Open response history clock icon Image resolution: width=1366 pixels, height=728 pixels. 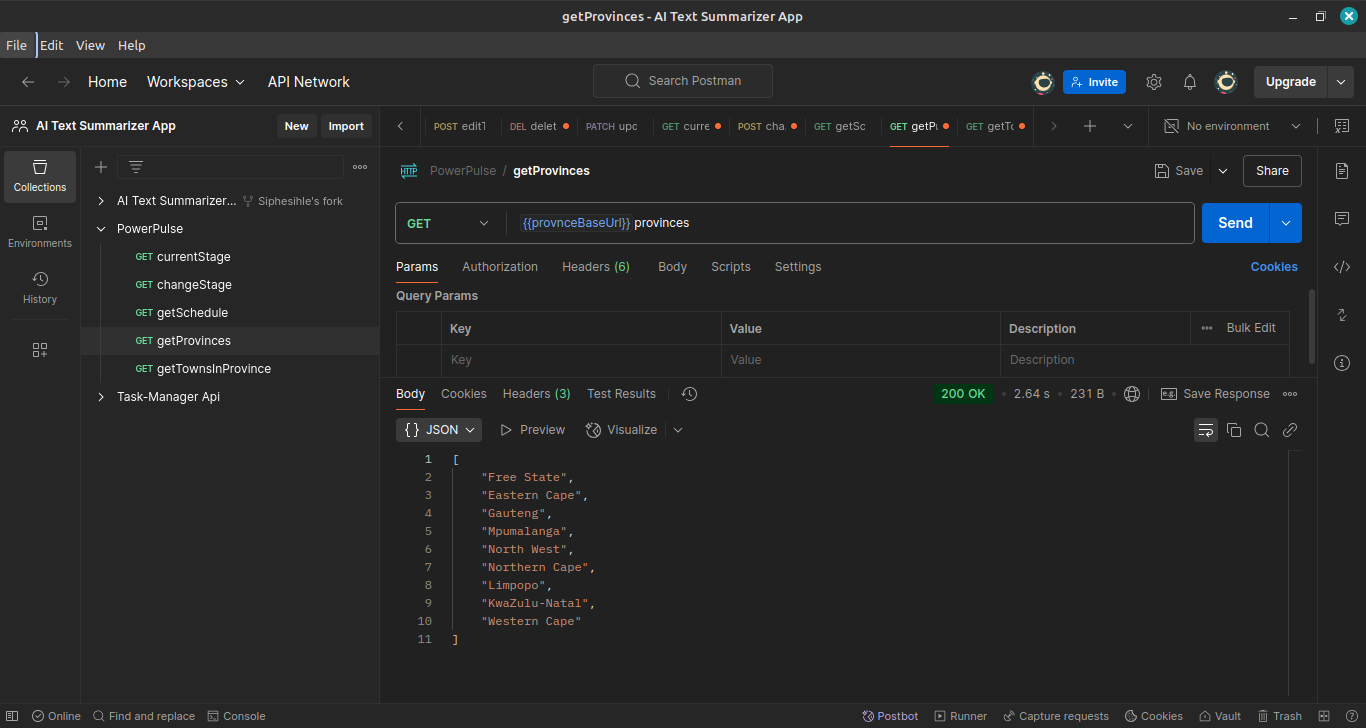pos(689,394)
